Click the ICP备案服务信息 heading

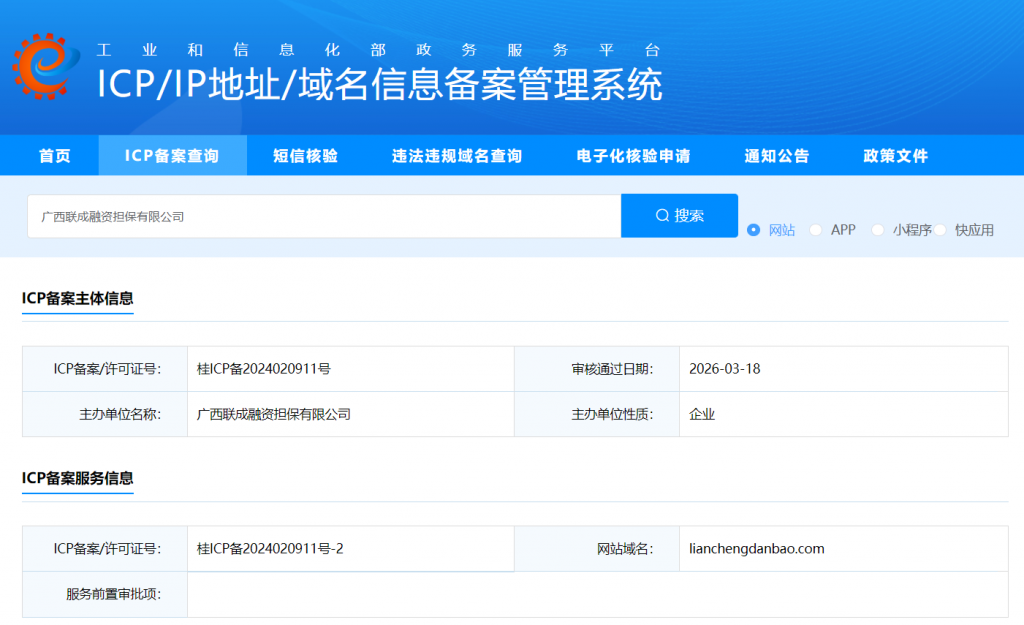pyautogui.click(x=78, y=478)
